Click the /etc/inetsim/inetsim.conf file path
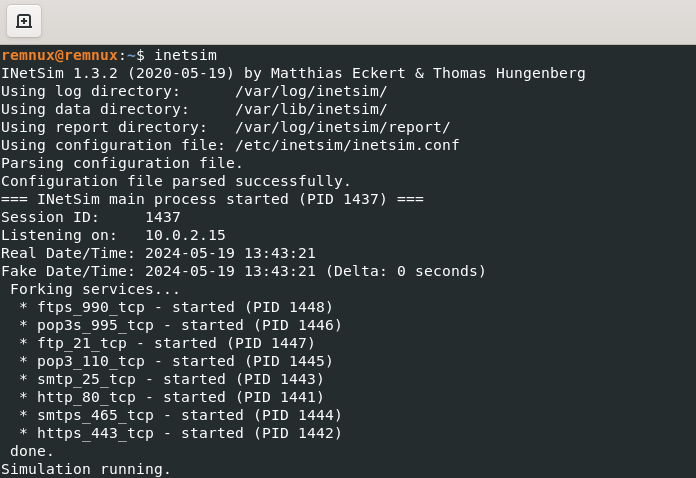The image size is (696, 478). pos(347,145)
